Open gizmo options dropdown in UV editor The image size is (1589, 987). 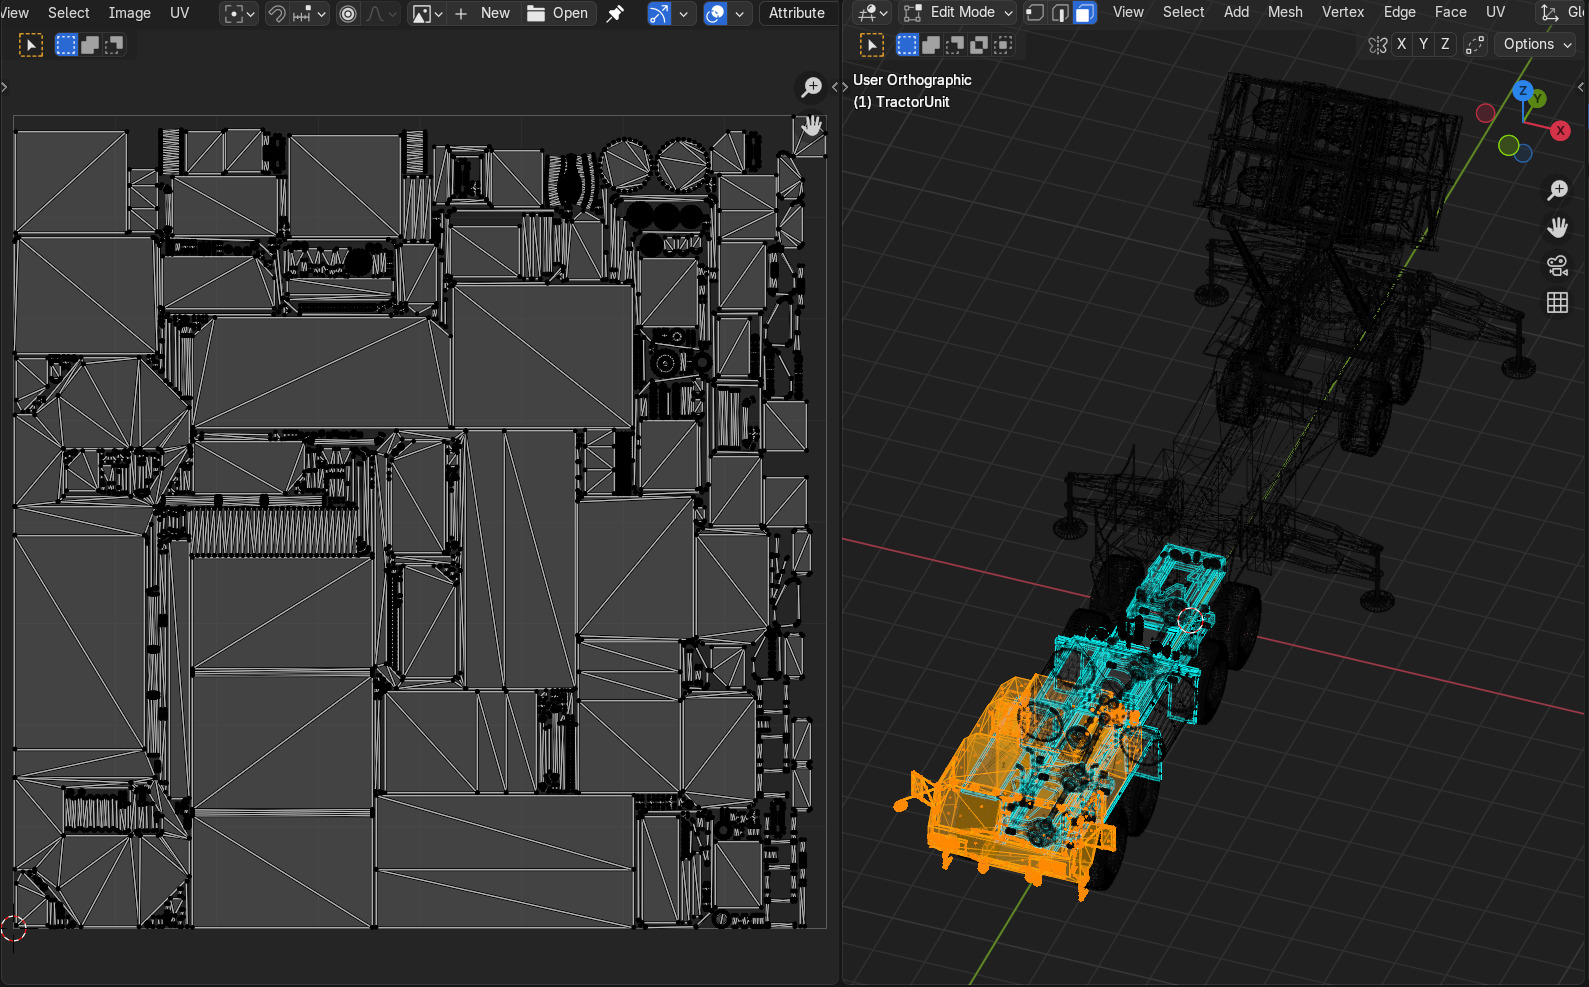(x=684, y=13)
